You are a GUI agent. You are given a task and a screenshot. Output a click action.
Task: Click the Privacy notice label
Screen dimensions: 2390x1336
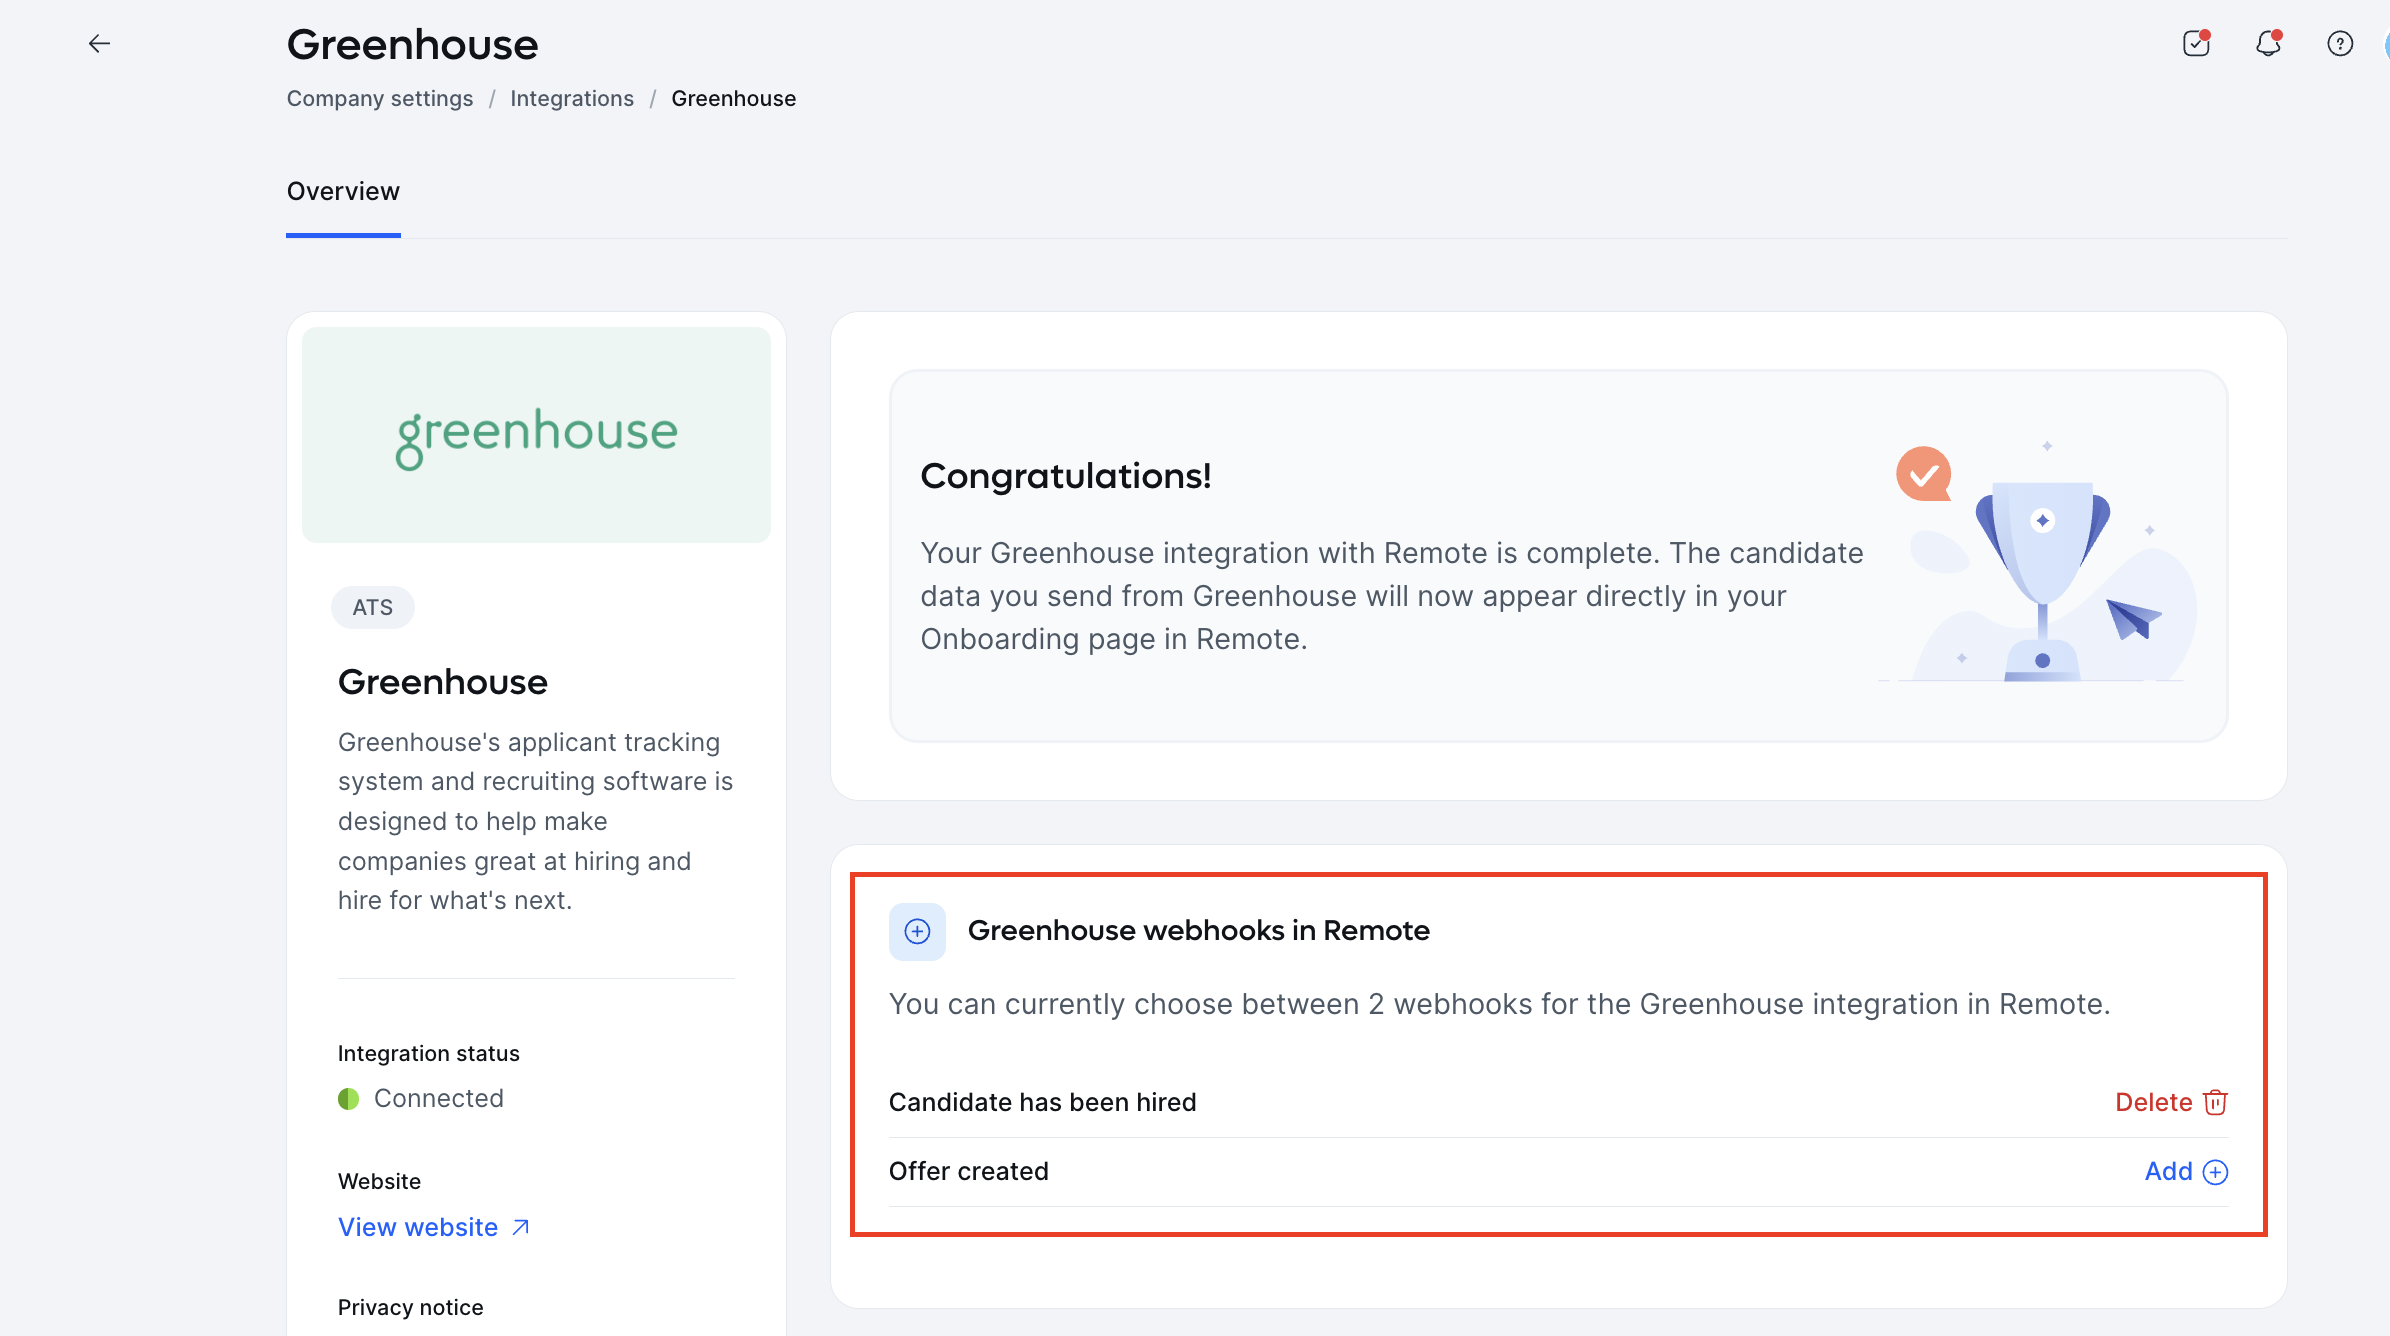point(410,1308)
